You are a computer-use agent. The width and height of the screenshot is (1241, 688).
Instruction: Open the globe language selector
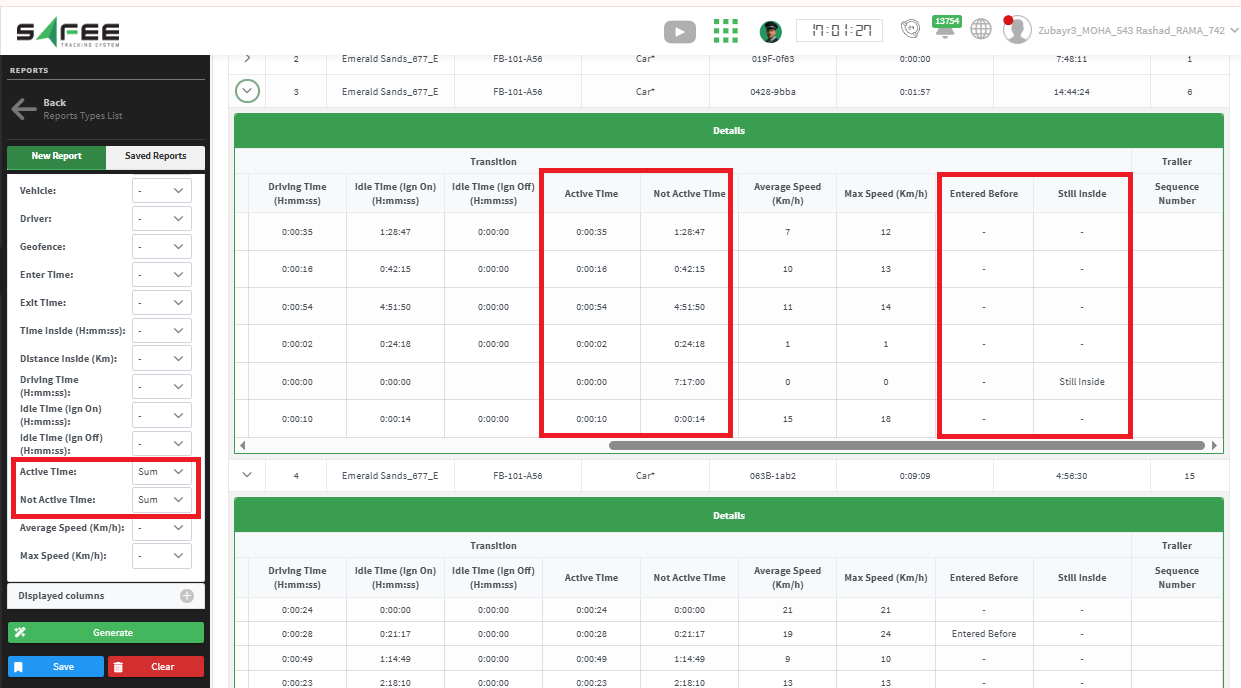click(x=981, y=30)
